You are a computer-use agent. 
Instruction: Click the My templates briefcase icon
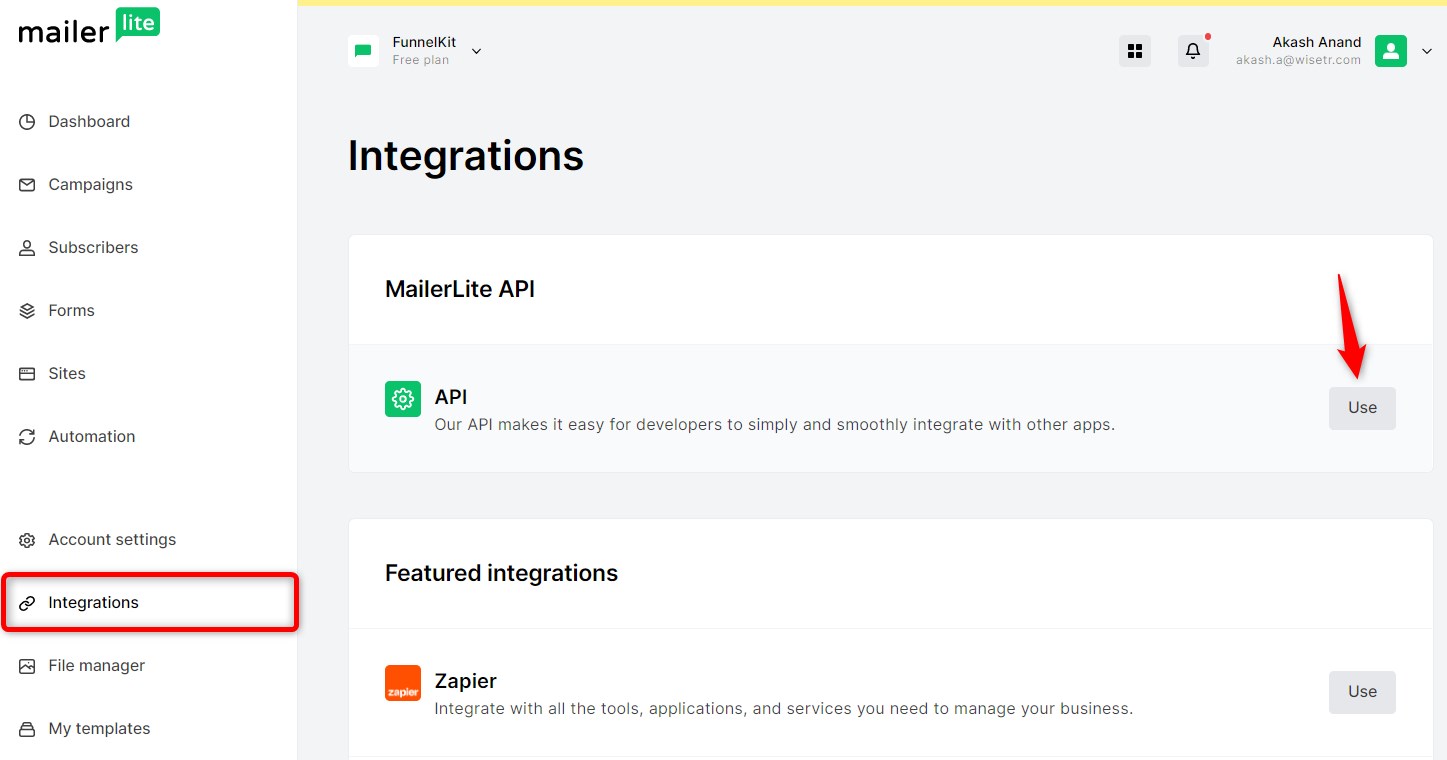click(27, 729)
